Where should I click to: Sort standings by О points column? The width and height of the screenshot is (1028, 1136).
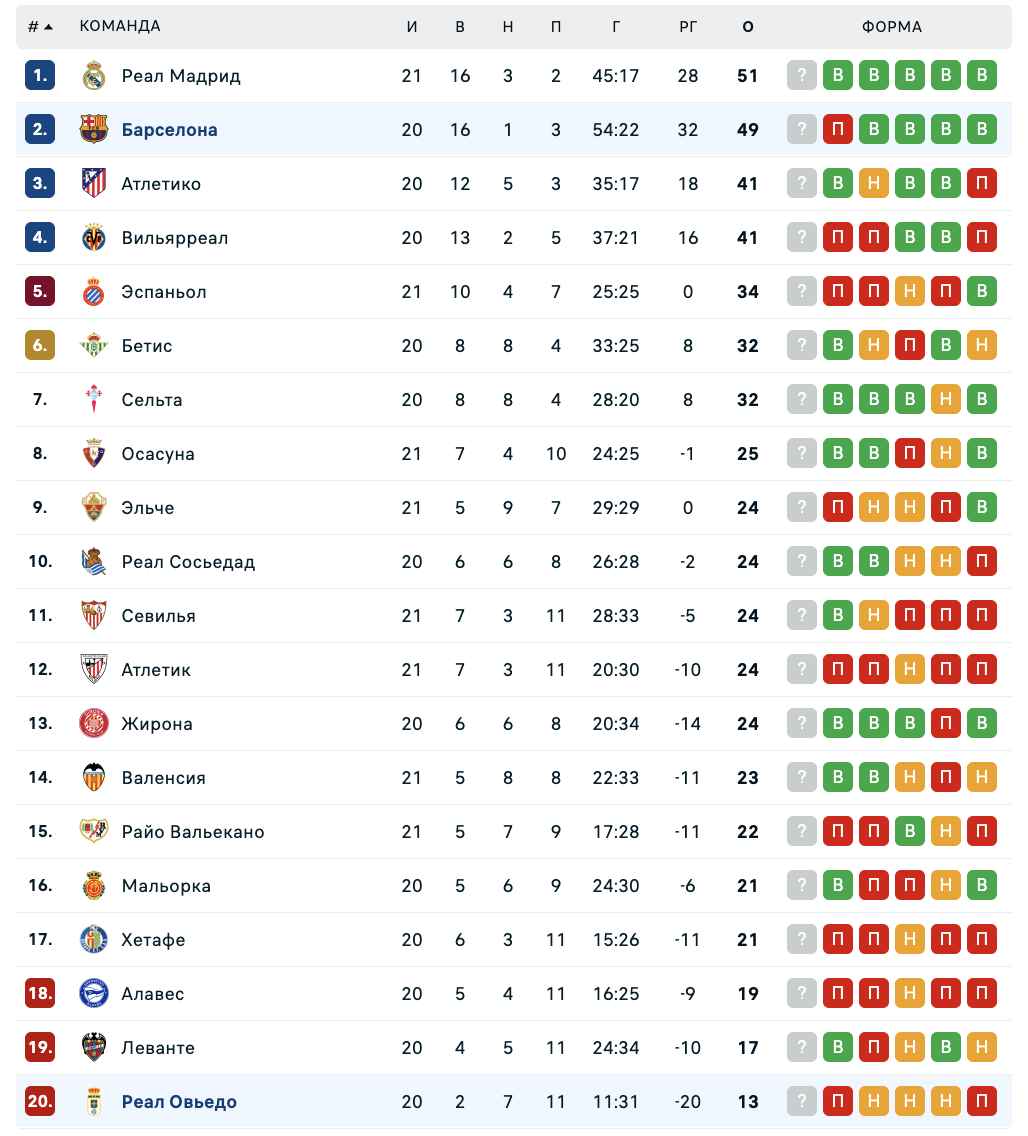coord(748,27)
